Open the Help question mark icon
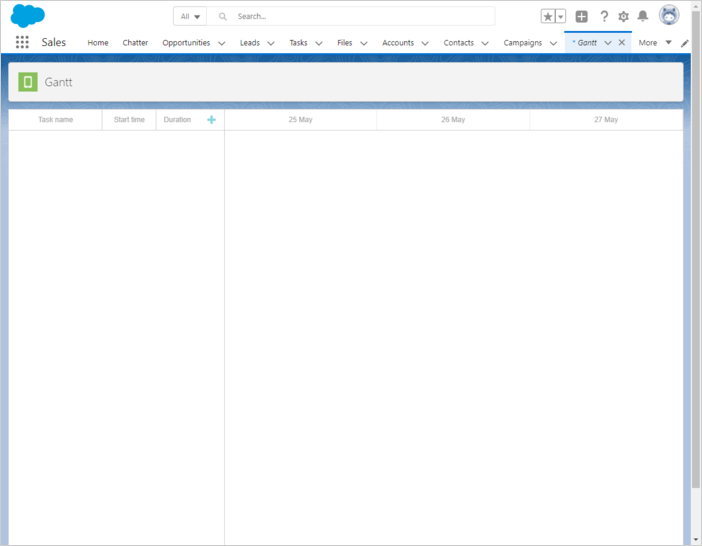 [604, 16]
